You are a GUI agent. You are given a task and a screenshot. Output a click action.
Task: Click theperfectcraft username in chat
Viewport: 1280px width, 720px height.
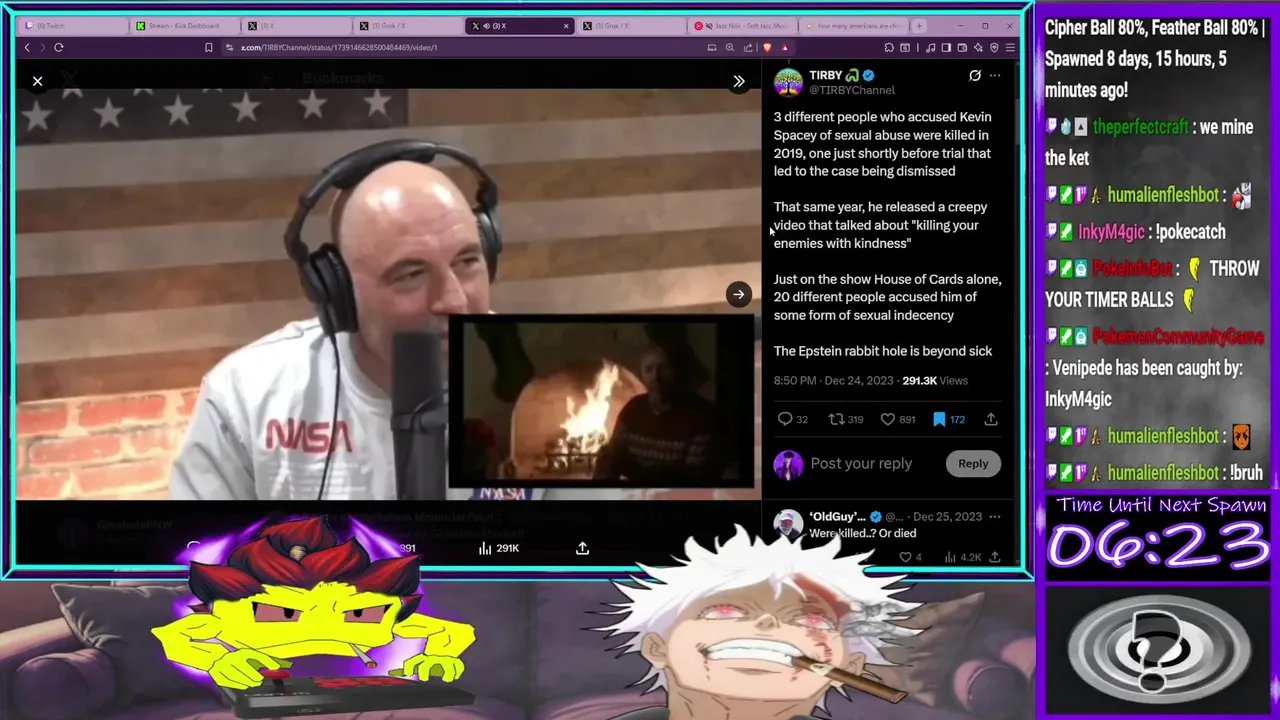click(1140, 127)
